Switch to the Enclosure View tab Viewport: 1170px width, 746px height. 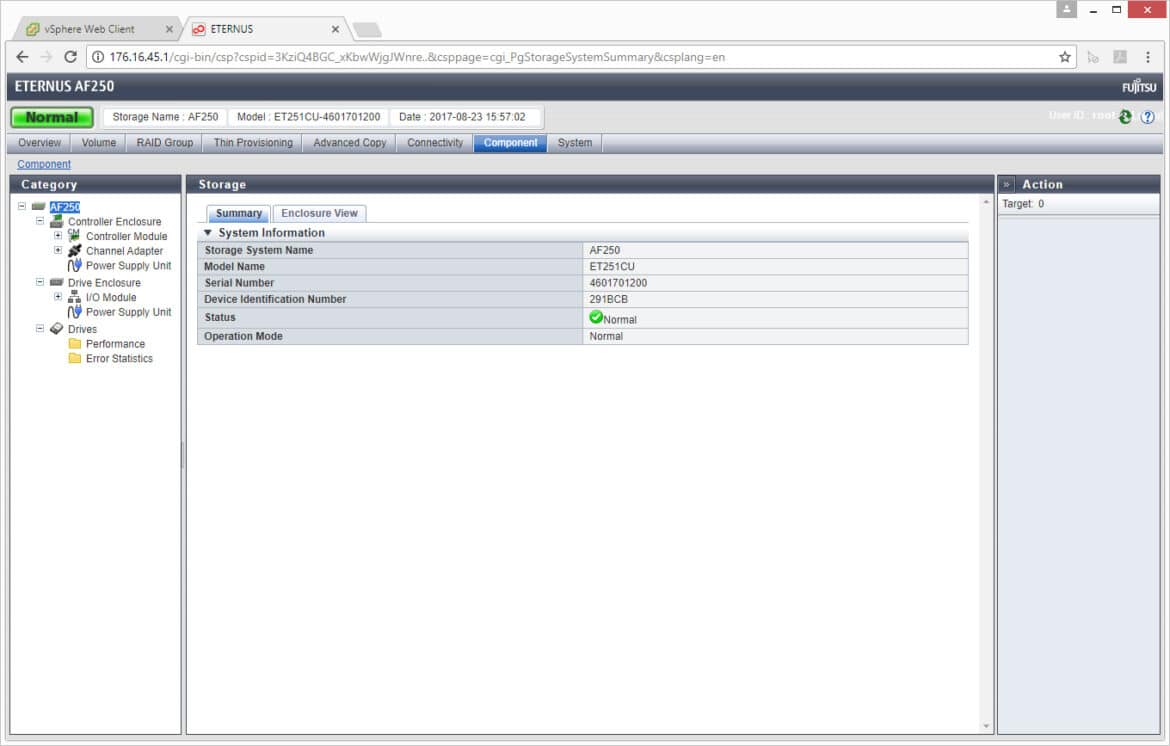point(319,213)
